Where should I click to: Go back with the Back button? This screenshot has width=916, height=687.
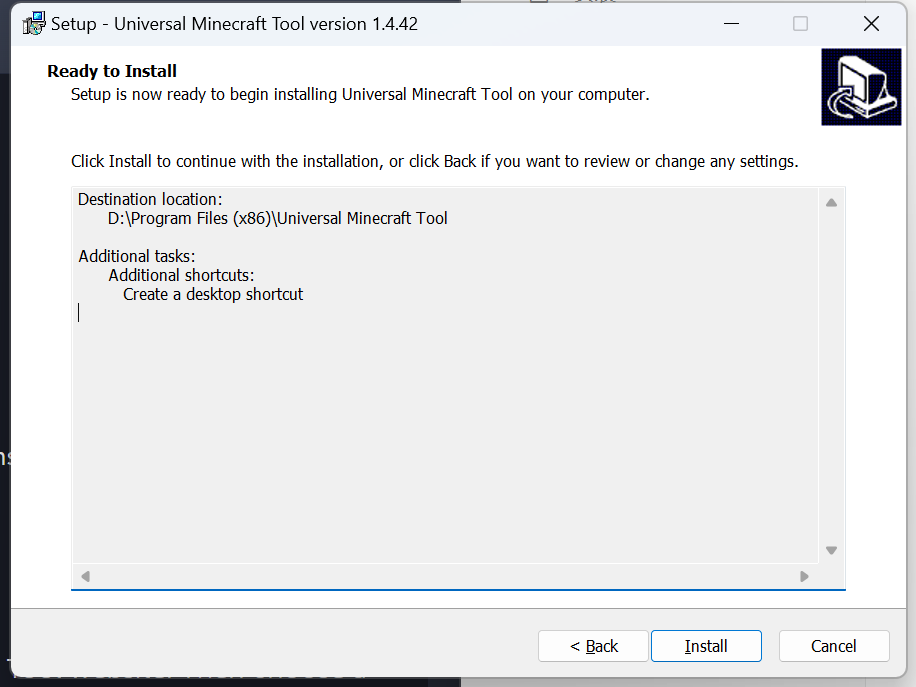click(594, 646)
